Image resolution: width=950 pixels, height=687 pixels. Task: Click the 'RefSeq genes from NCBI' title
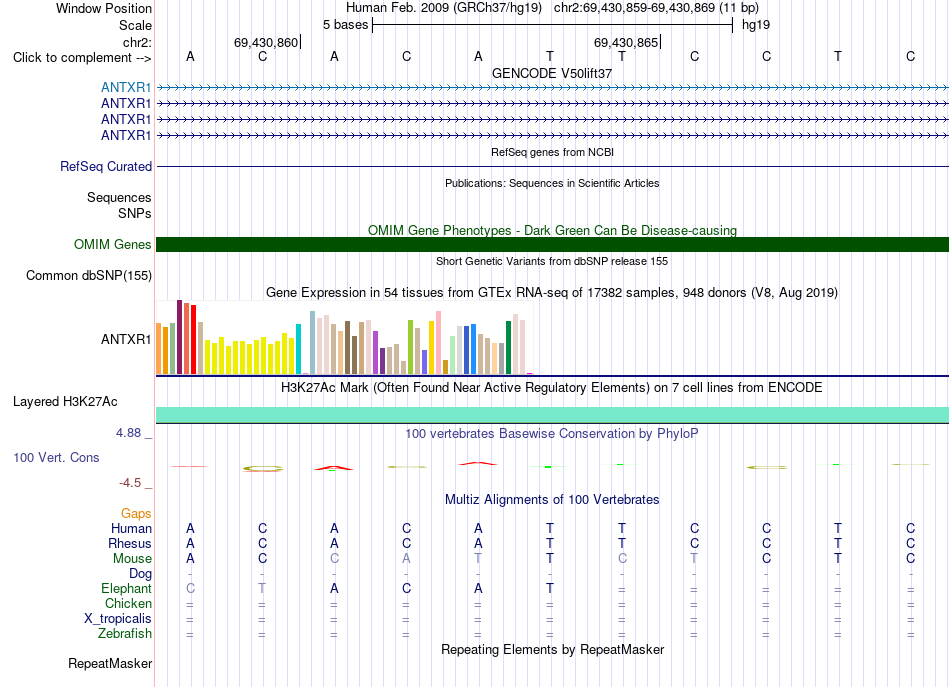[x=552, y=152]
